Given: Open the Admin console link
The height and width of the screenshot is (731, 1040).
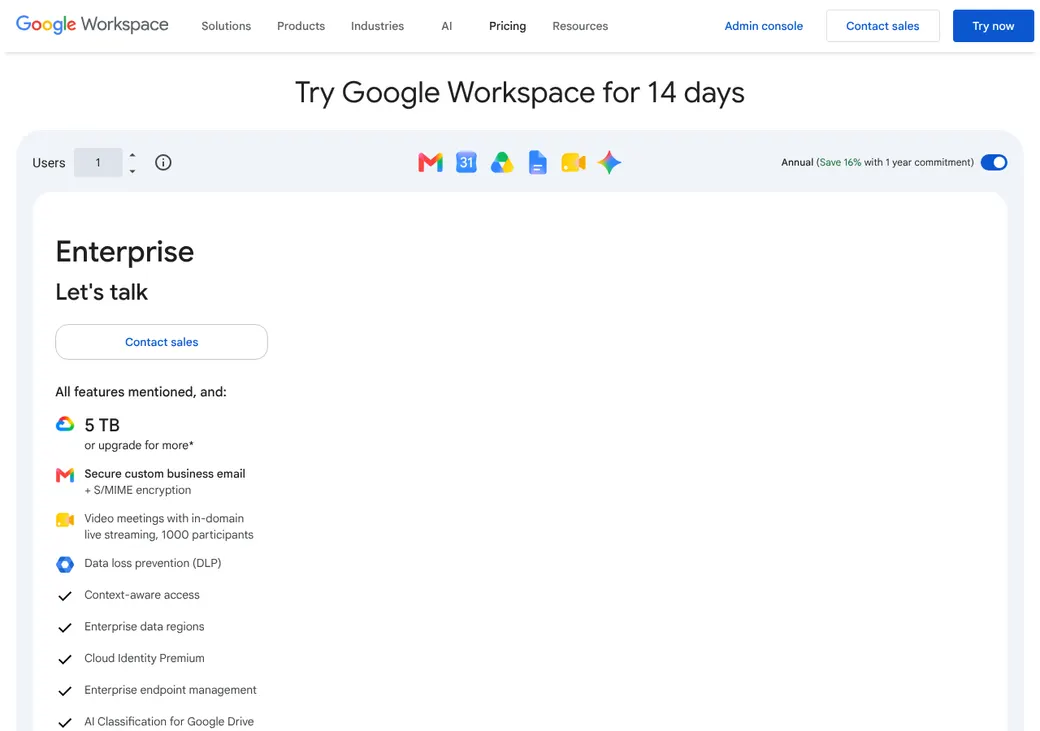Looking at the screenshot, I should pyautogui.click(x=763, y=26).
